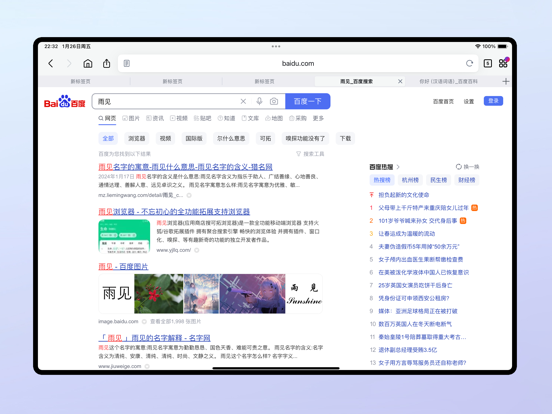Select the 采购 search category
This screenshot has width=552, height=414.
298,118
